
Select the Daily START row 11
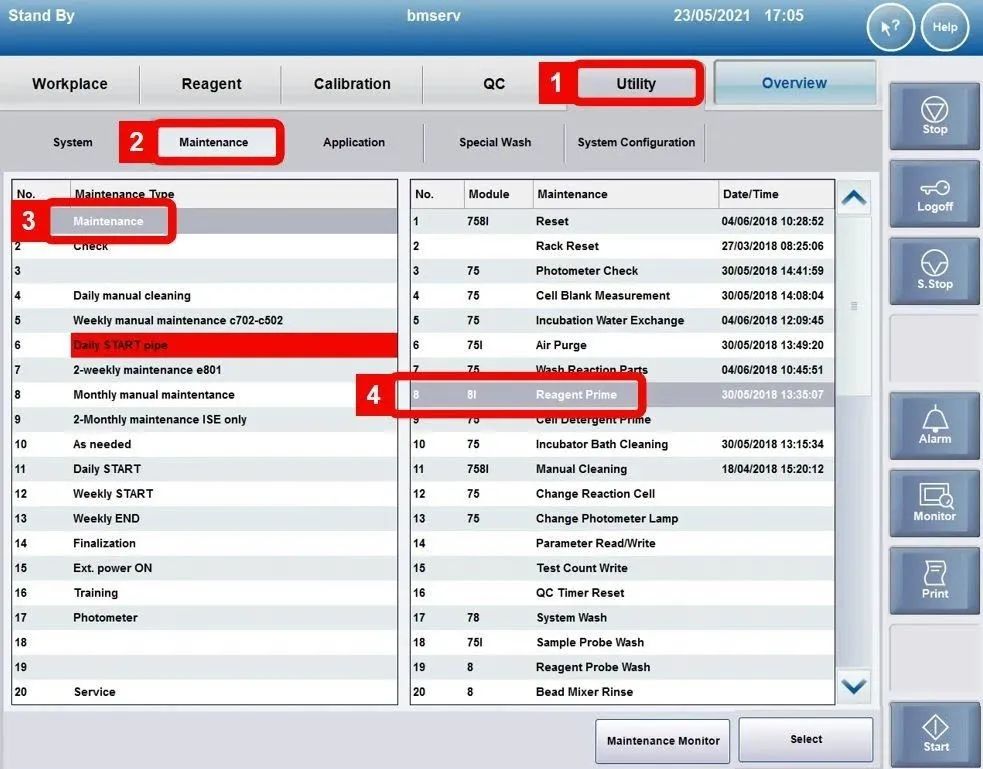tap(205, 469)
